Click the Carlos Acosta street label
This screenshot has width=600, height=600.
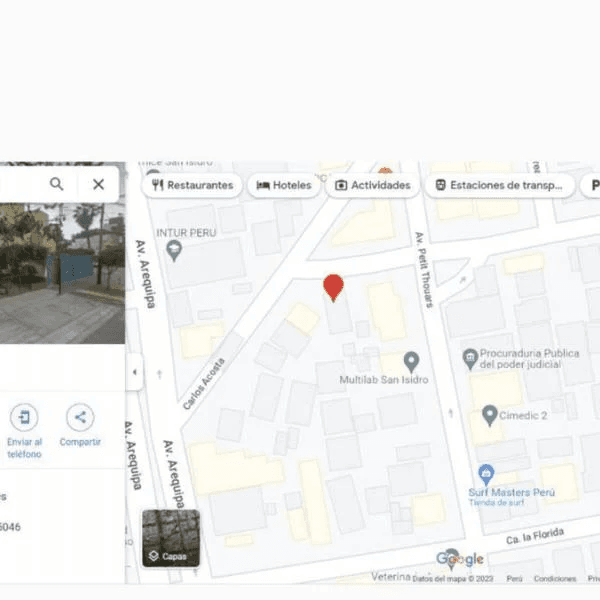pyautogui.click(x=204, y=383)
